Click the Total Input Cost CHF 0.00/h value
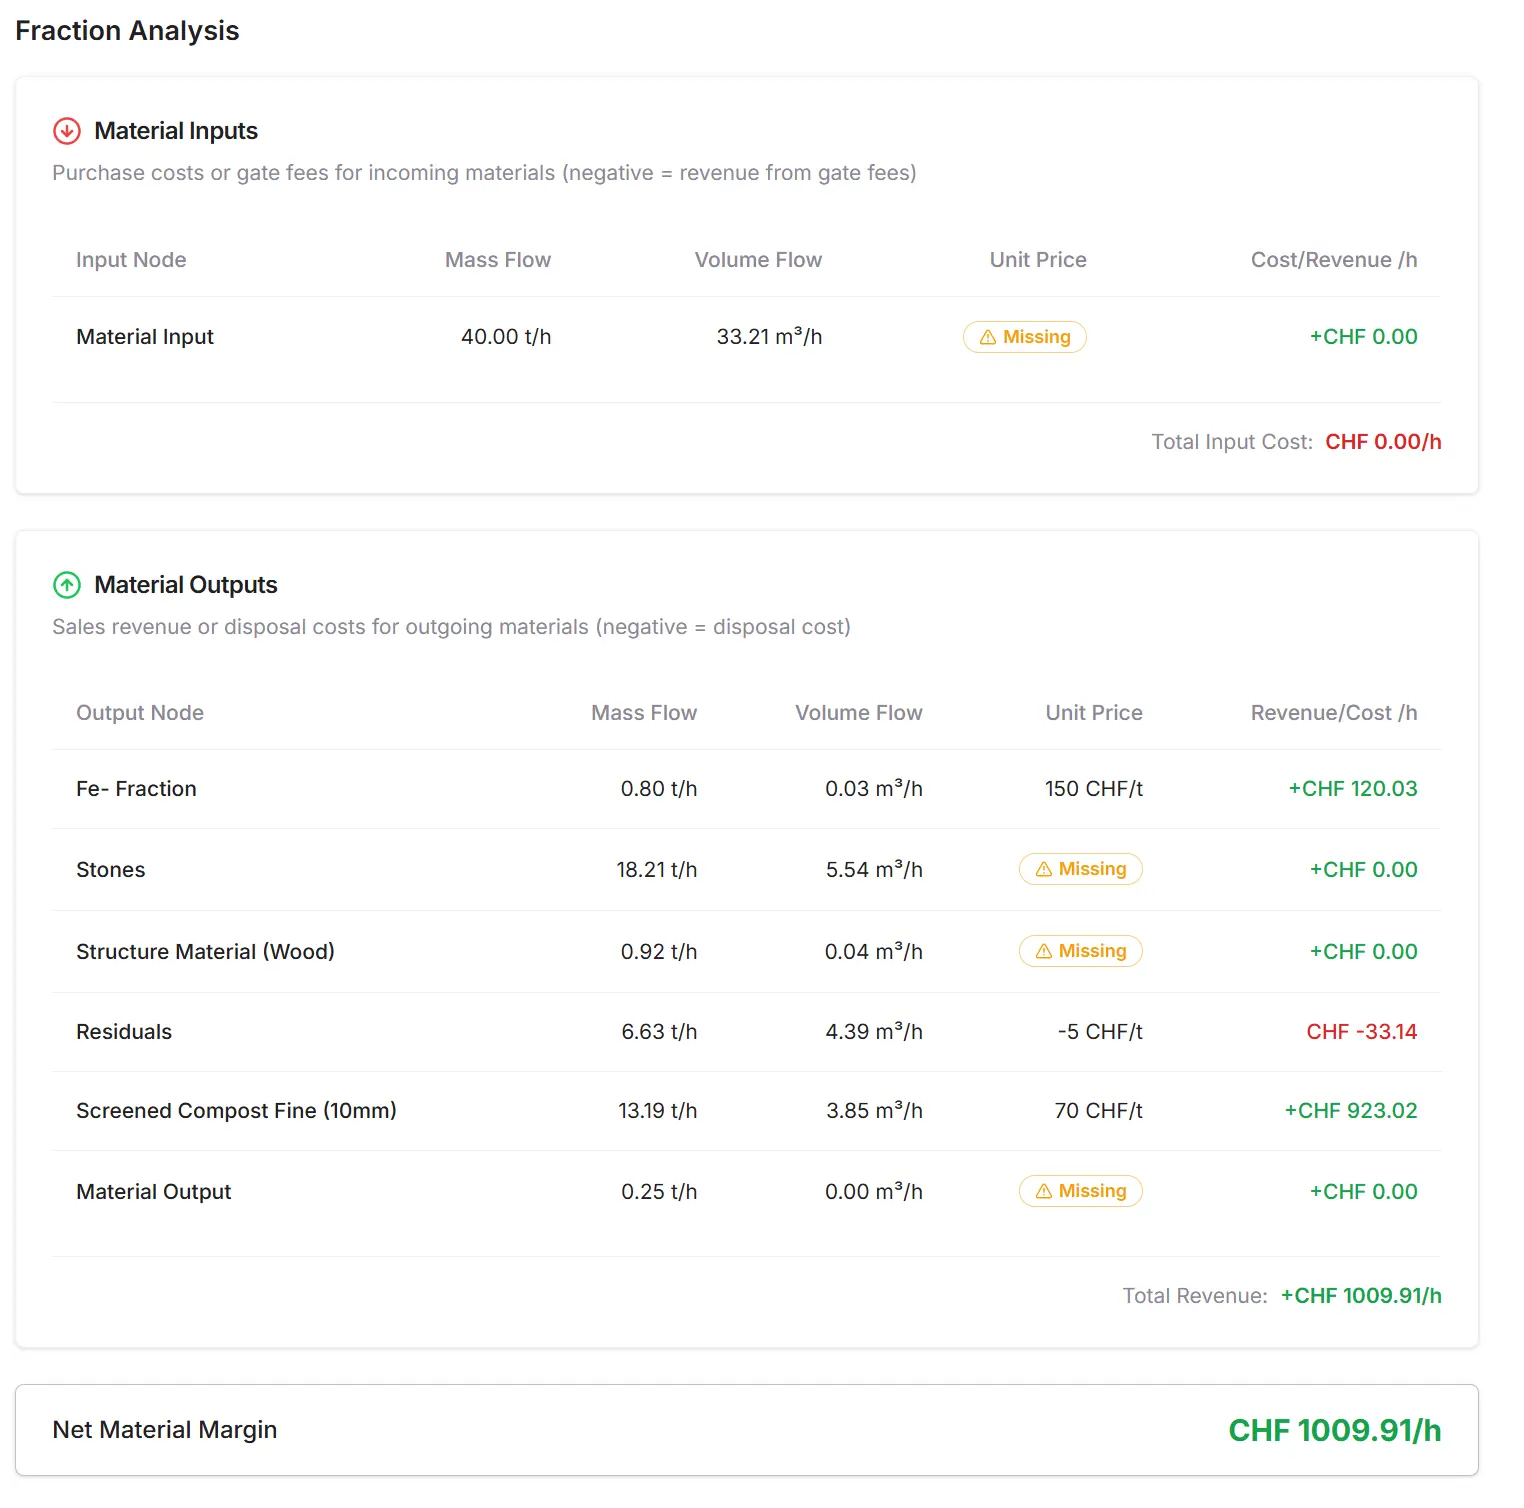This screenshot has height=1508, width=1524. 1383,442
